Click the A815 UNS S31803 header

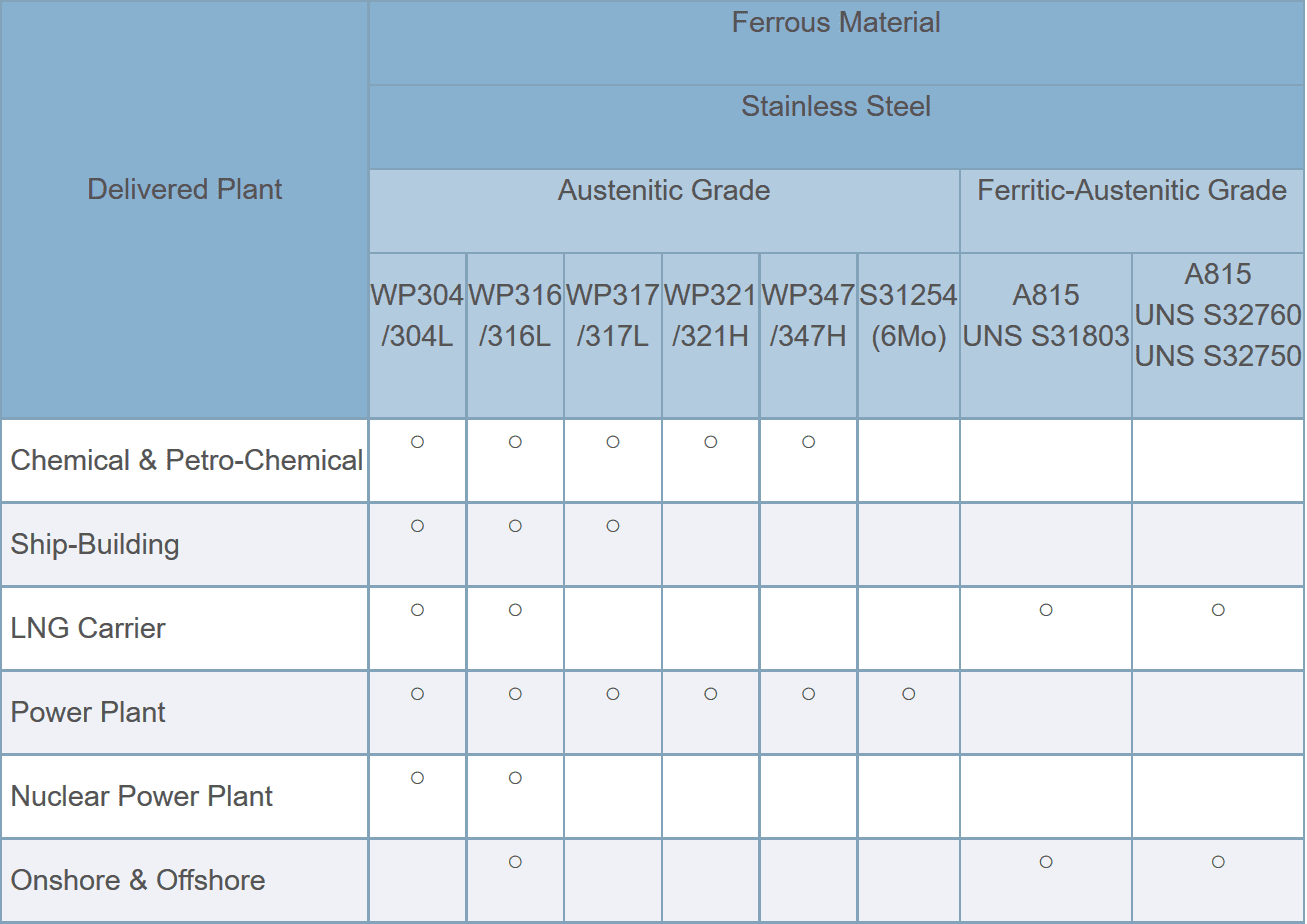point(1046,316)
